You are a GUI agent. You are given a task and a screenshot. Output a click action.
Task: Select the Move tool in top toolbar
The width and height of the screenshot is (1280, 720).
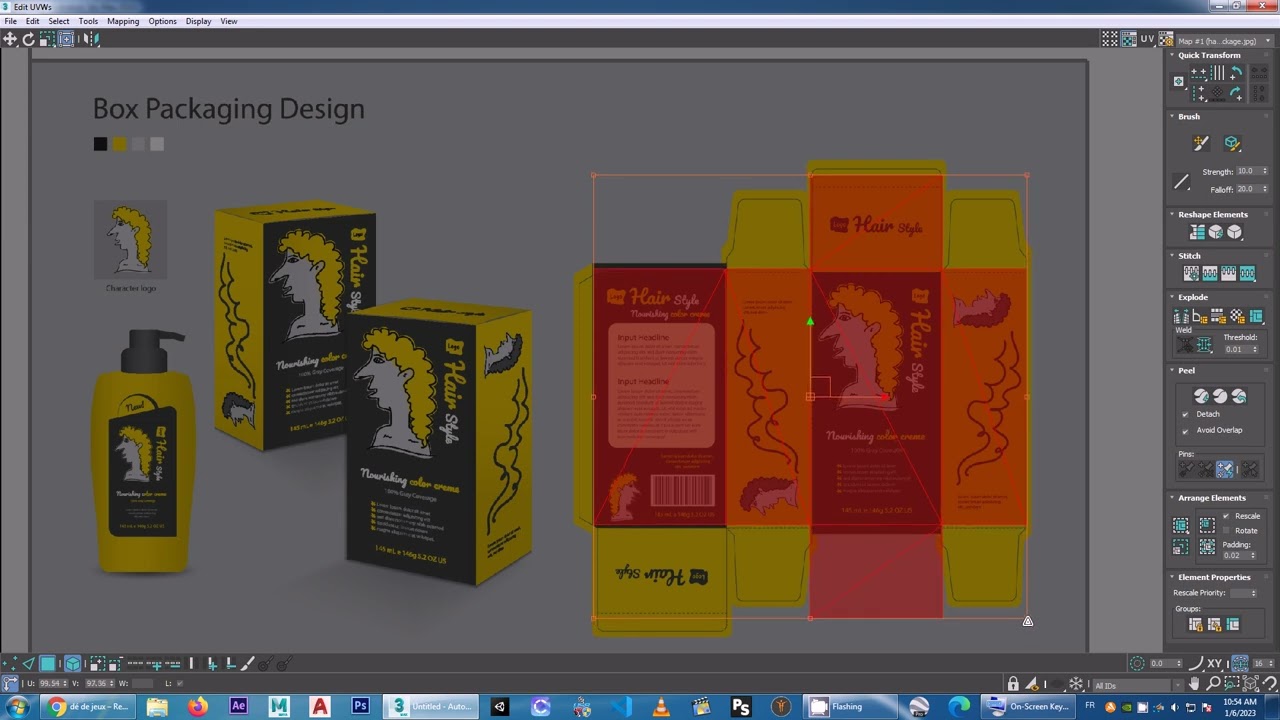pyautogui.click(x=10, y=39)
